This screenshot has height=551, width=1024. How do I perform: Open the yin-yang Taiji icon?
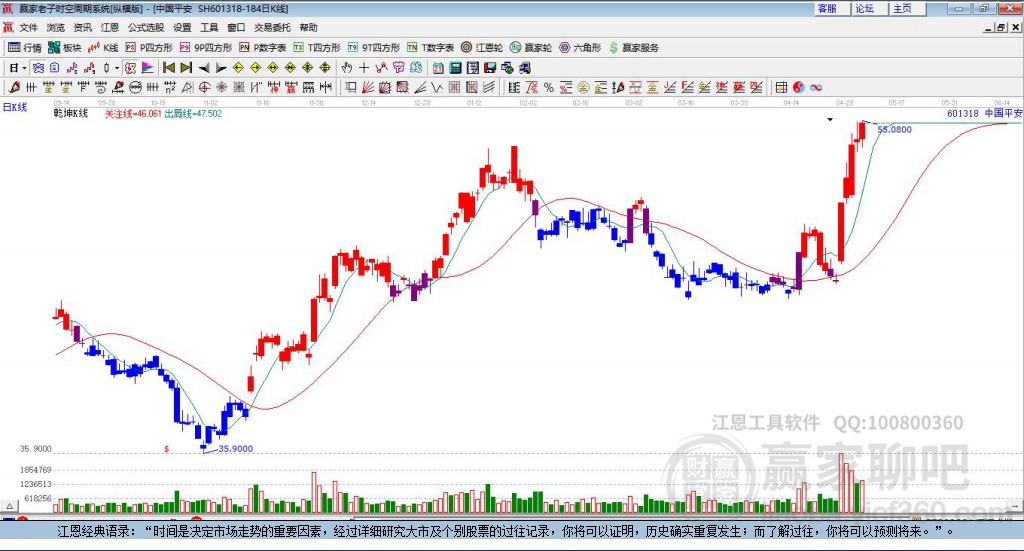point(799,87)
